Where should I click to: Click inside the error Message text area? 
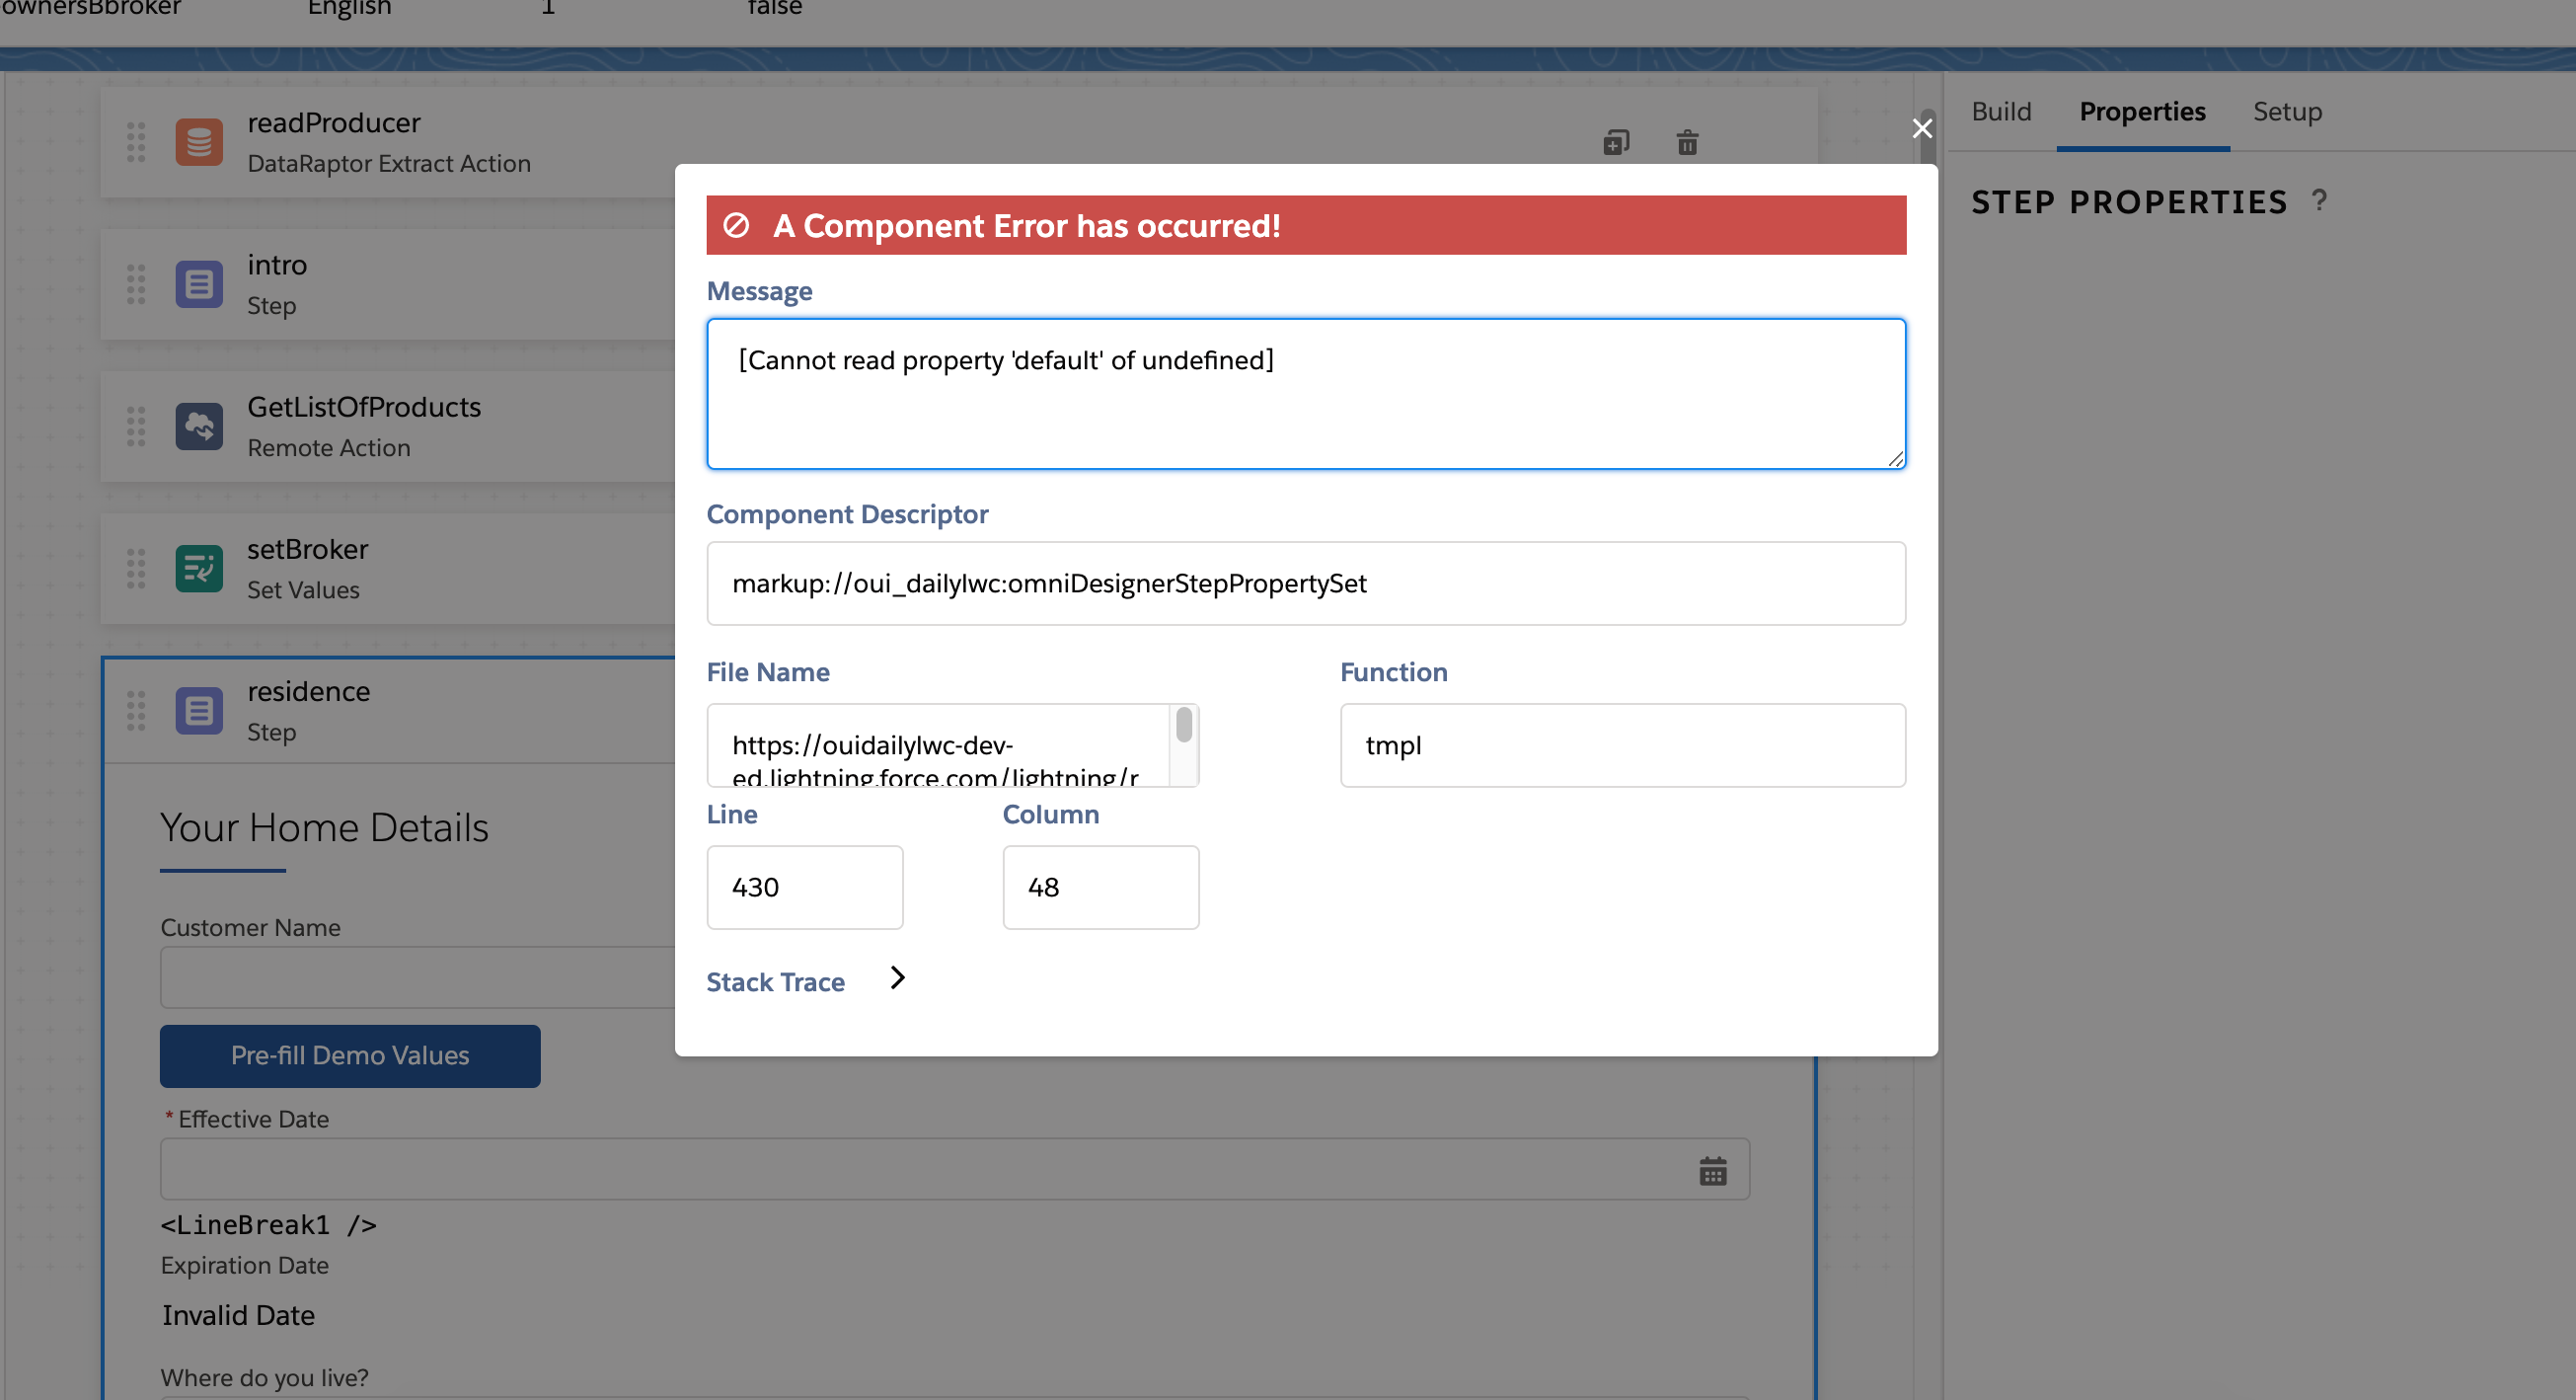coord(1306,394)
